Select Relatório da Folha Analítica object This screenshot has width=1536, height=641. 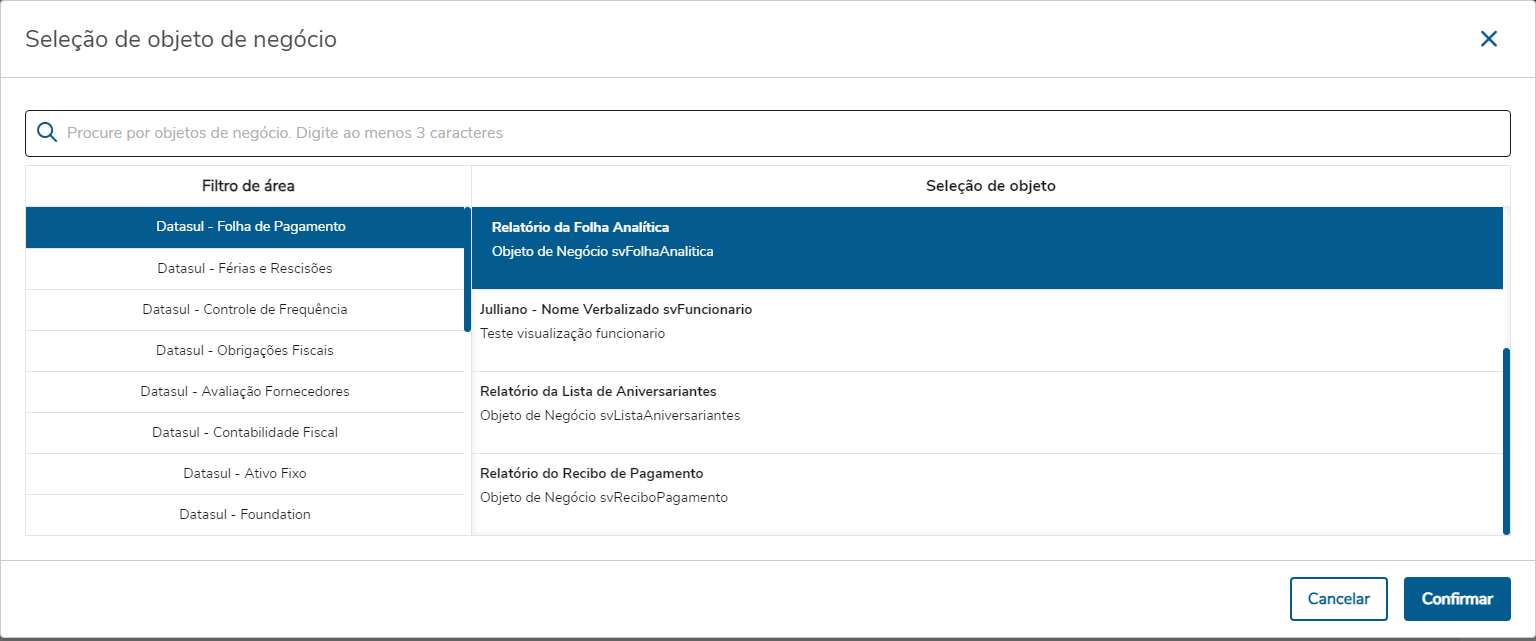986,240
